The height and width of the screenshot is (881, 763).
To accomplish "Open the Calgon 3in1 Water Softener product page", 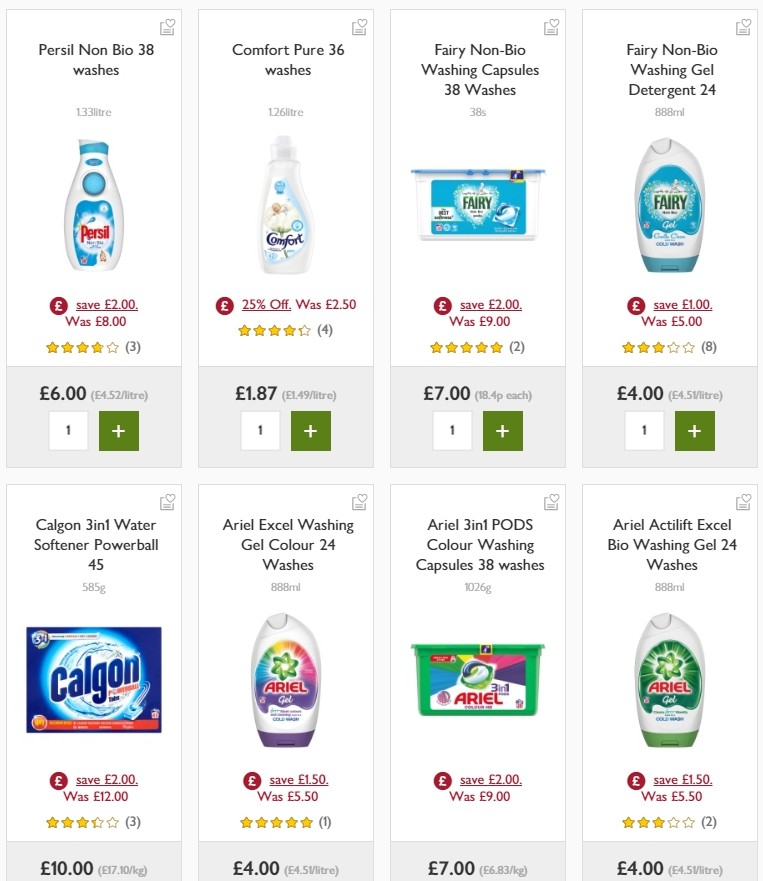I will [95, 544].
